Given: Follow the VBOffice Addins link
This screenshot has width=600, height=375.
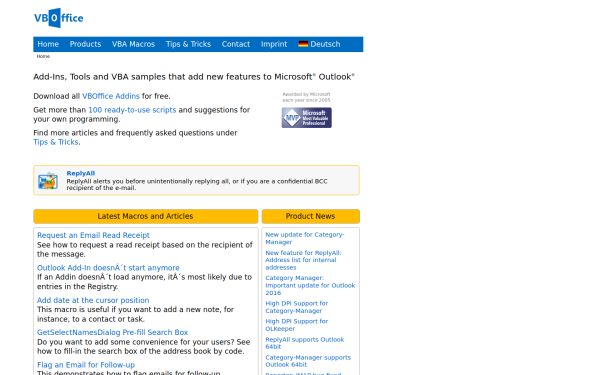Looking at the screenshot, I should tap(111, 96).
